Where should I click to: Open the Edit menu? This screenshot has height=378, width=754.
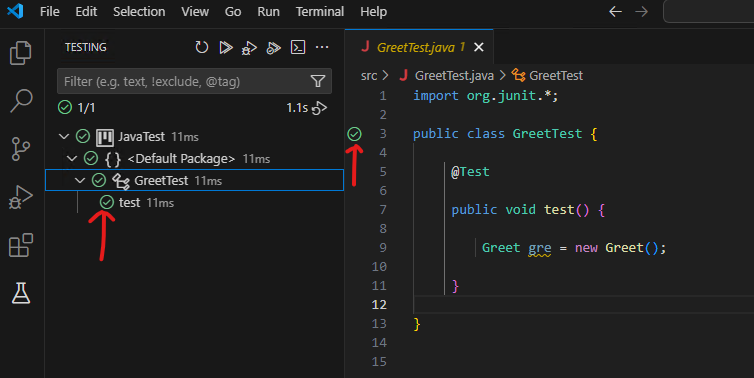click(86, 12)
